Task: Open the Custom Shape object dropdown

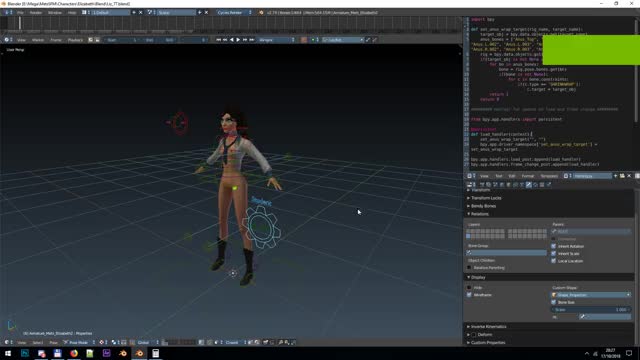Action: [591, 295]
